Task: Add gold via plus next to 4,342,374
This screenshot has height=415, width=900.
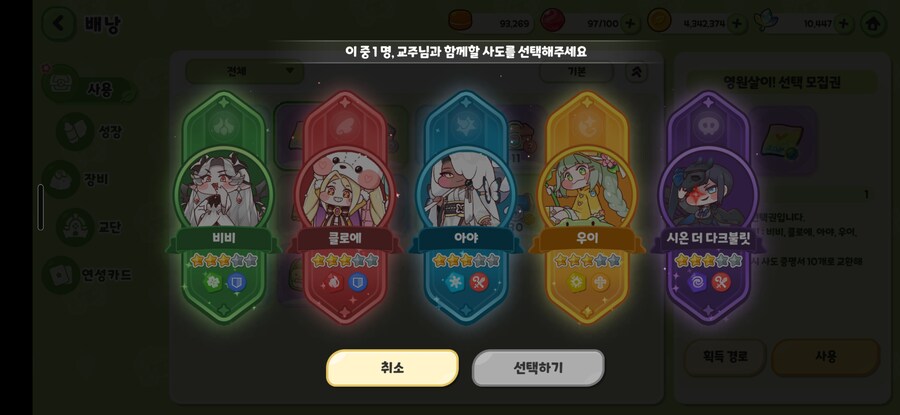Action: (x=736, y=24)
